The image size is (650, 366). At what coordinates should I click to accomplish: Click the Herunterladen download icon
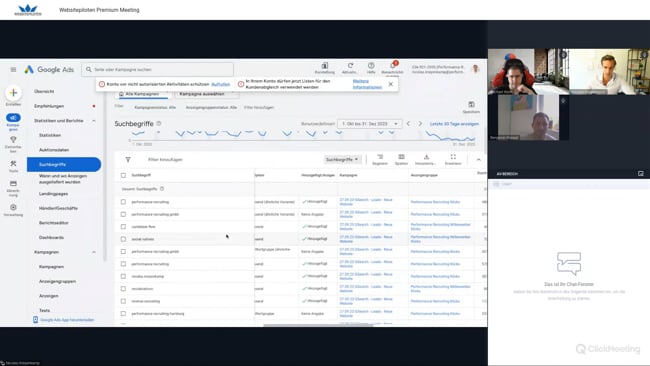click(x=426, y=157)
